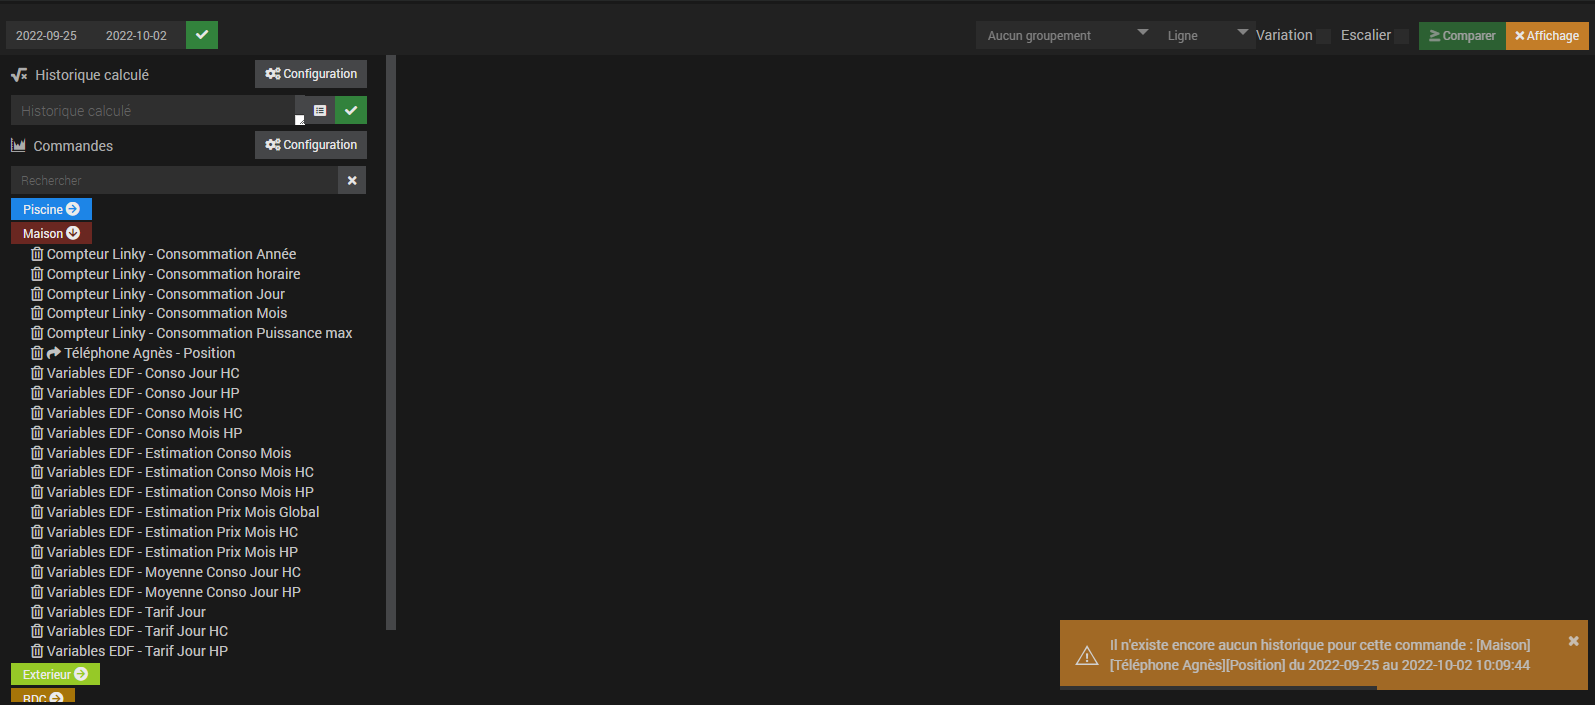Open calculated history list icon button
The height and width of the screenshot is (705, 1595).
tap(320, 110)
